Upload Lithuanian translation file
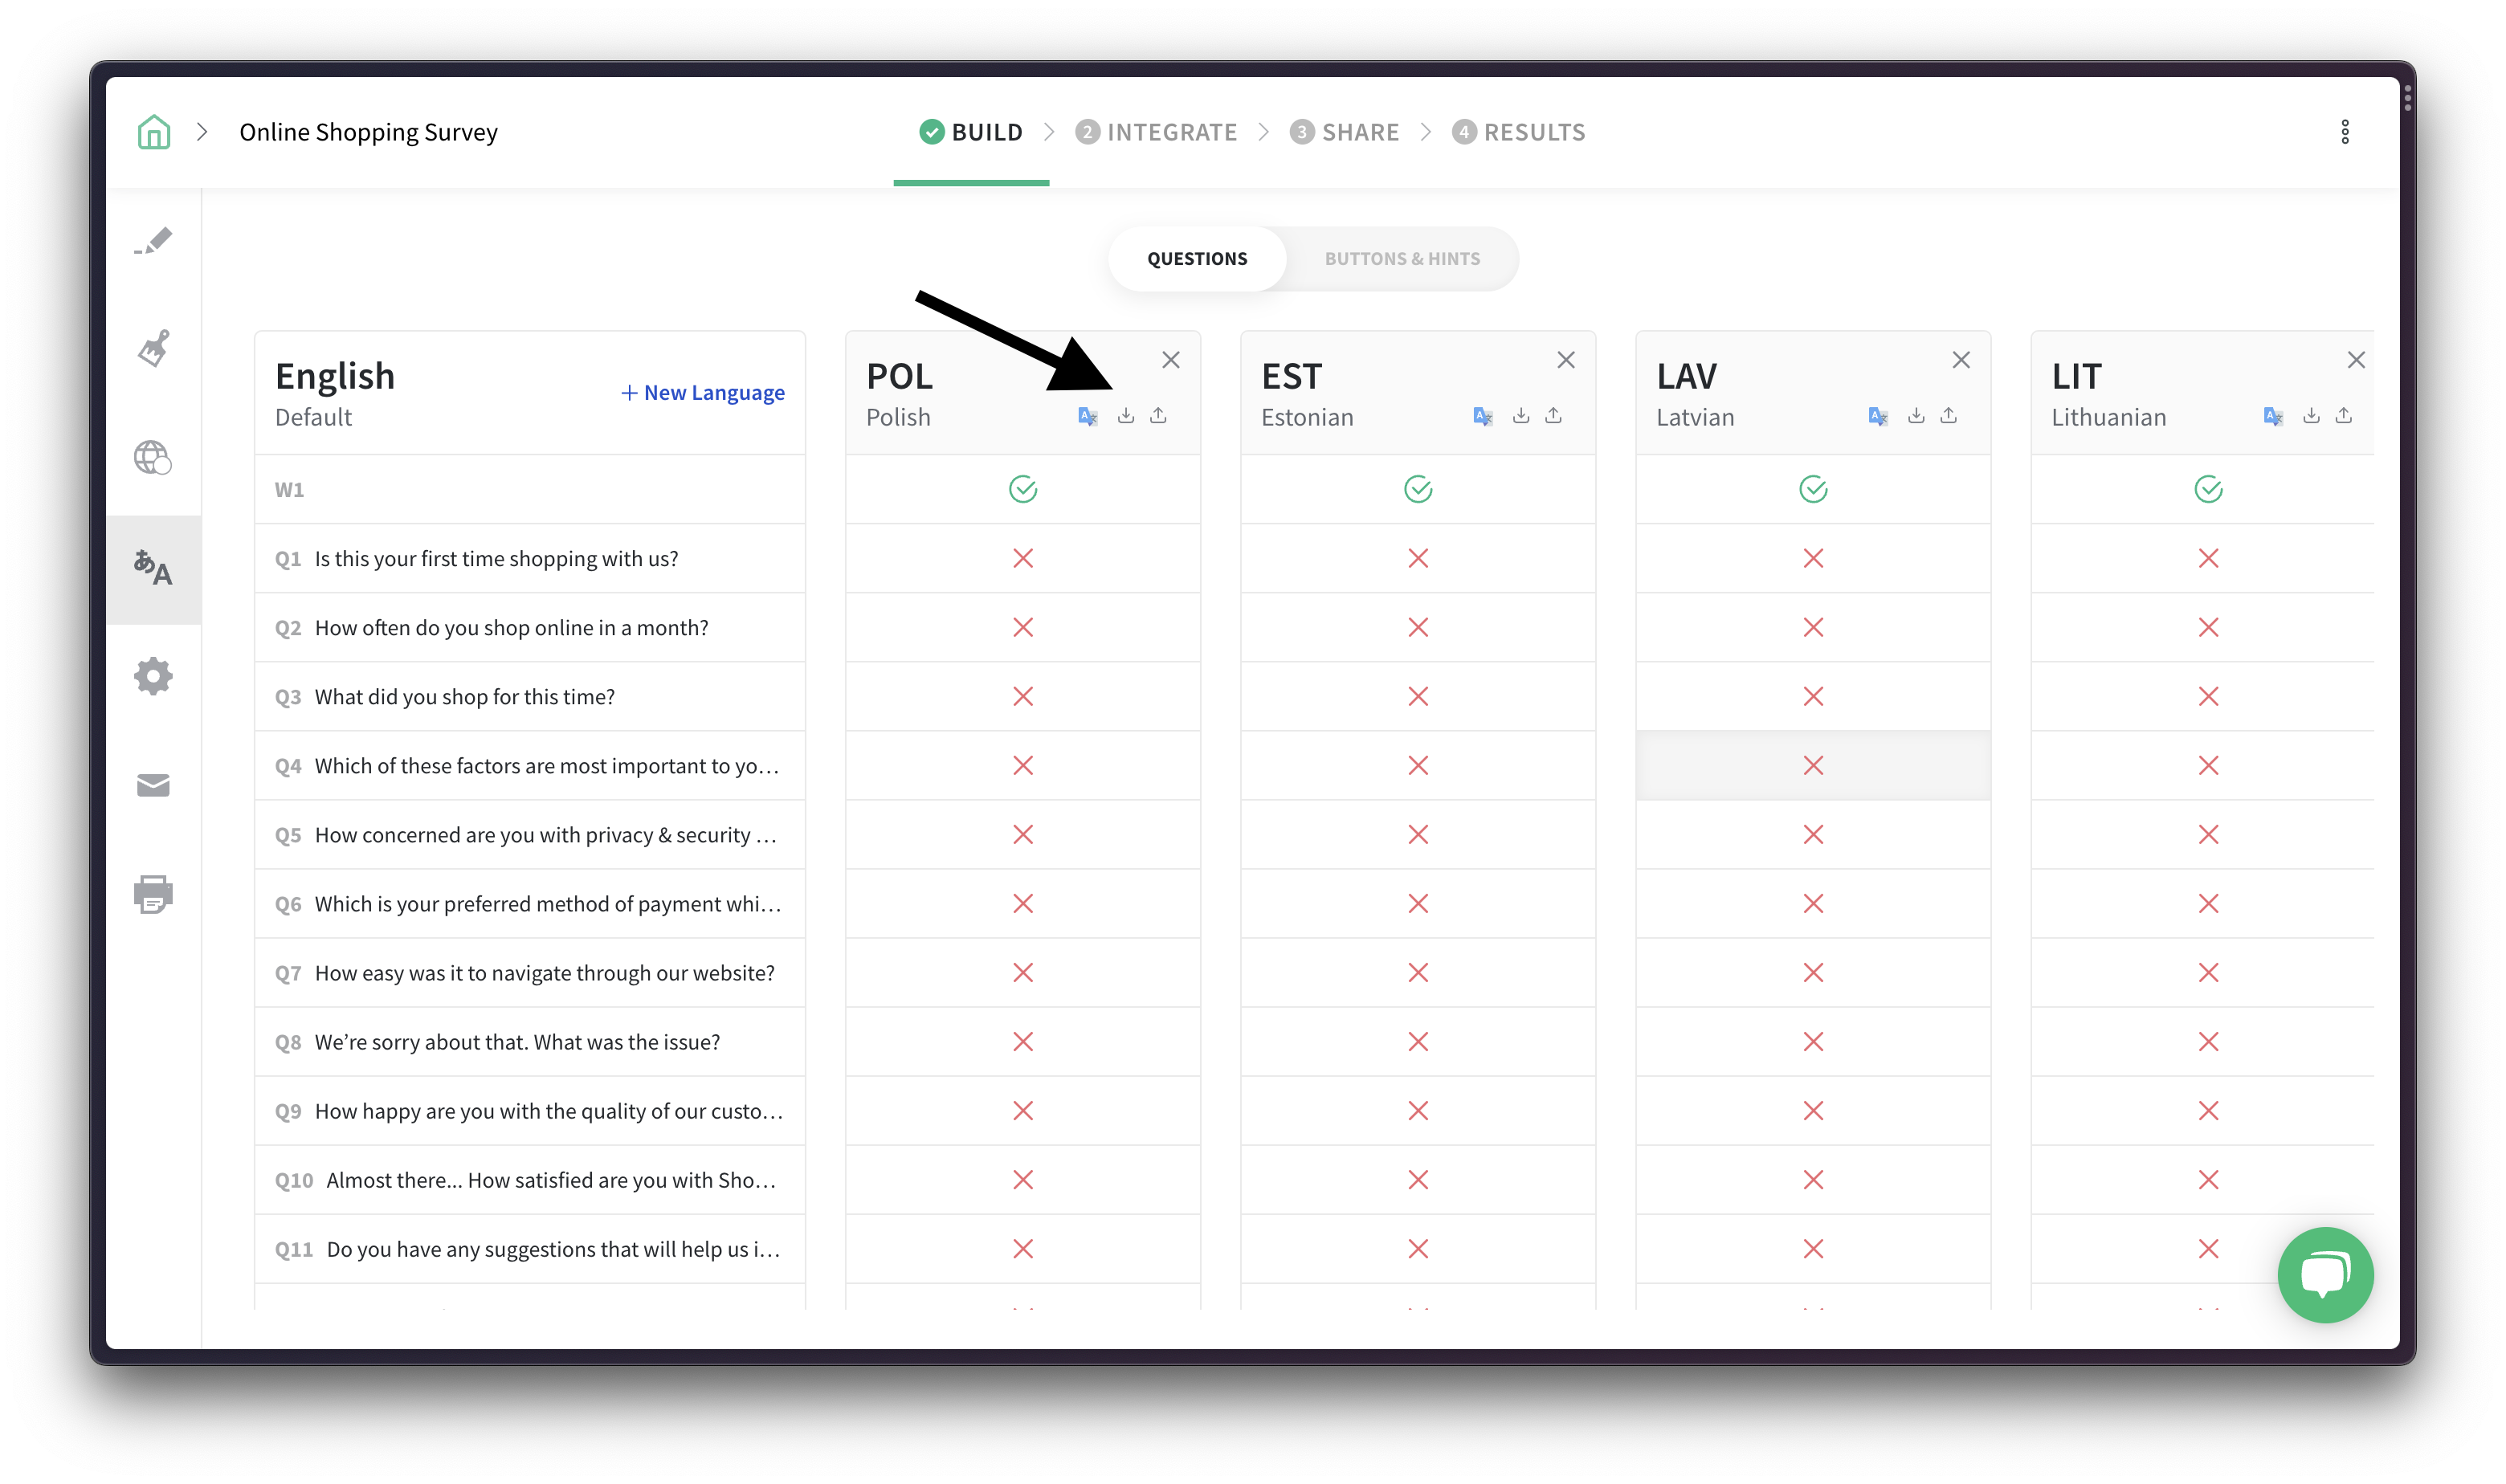The image size is (2506, 1484). coord(2343,415)
